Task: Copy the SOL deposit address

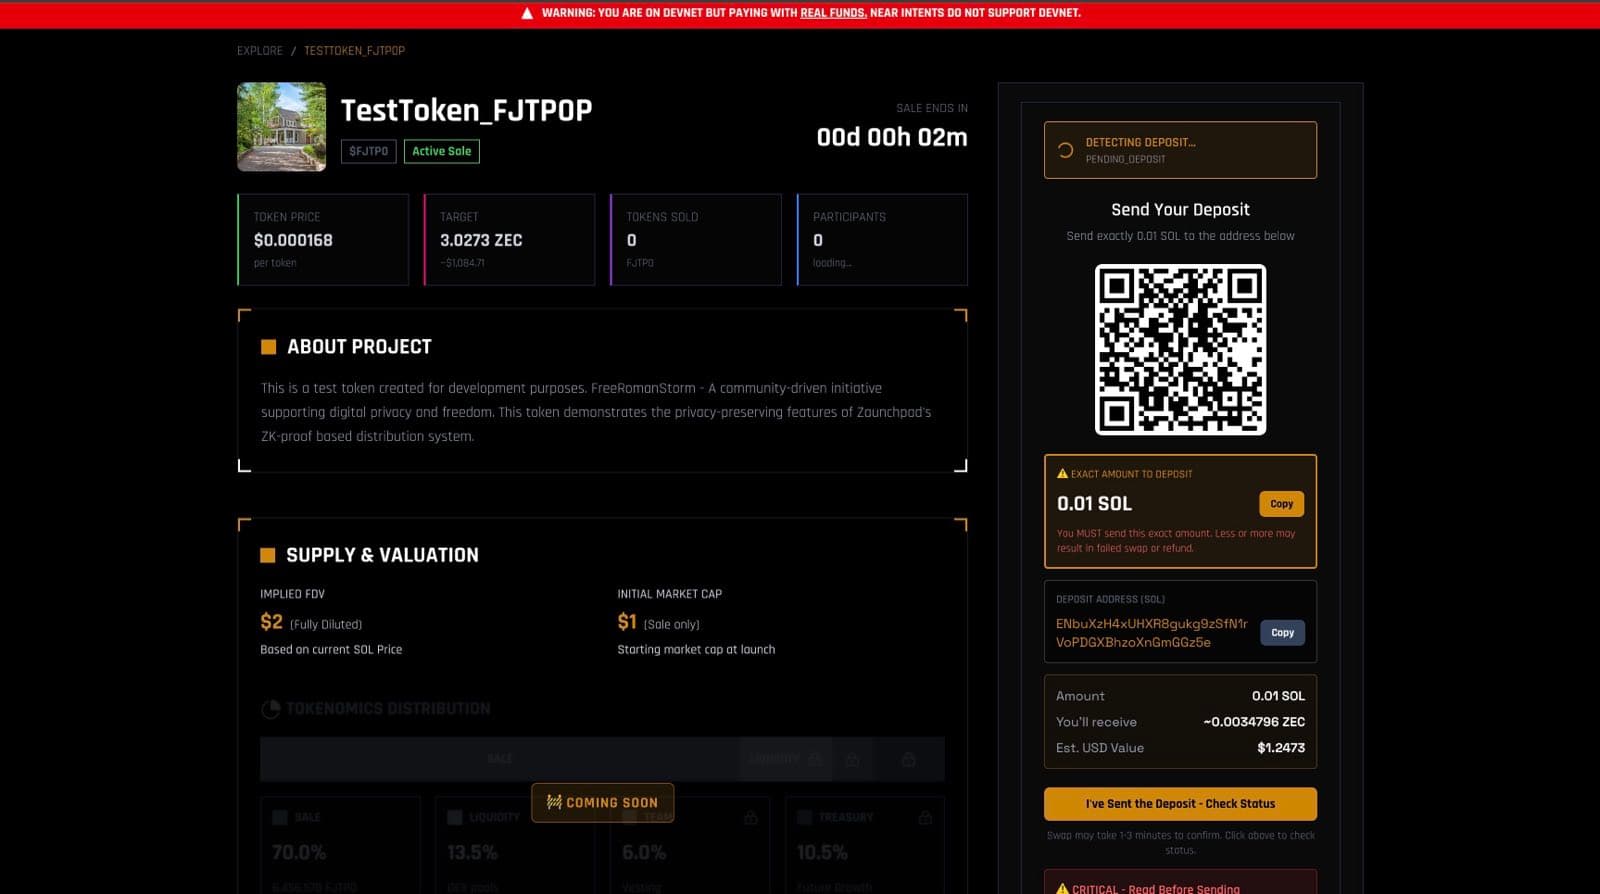Action: click(x=1282, y=633)
